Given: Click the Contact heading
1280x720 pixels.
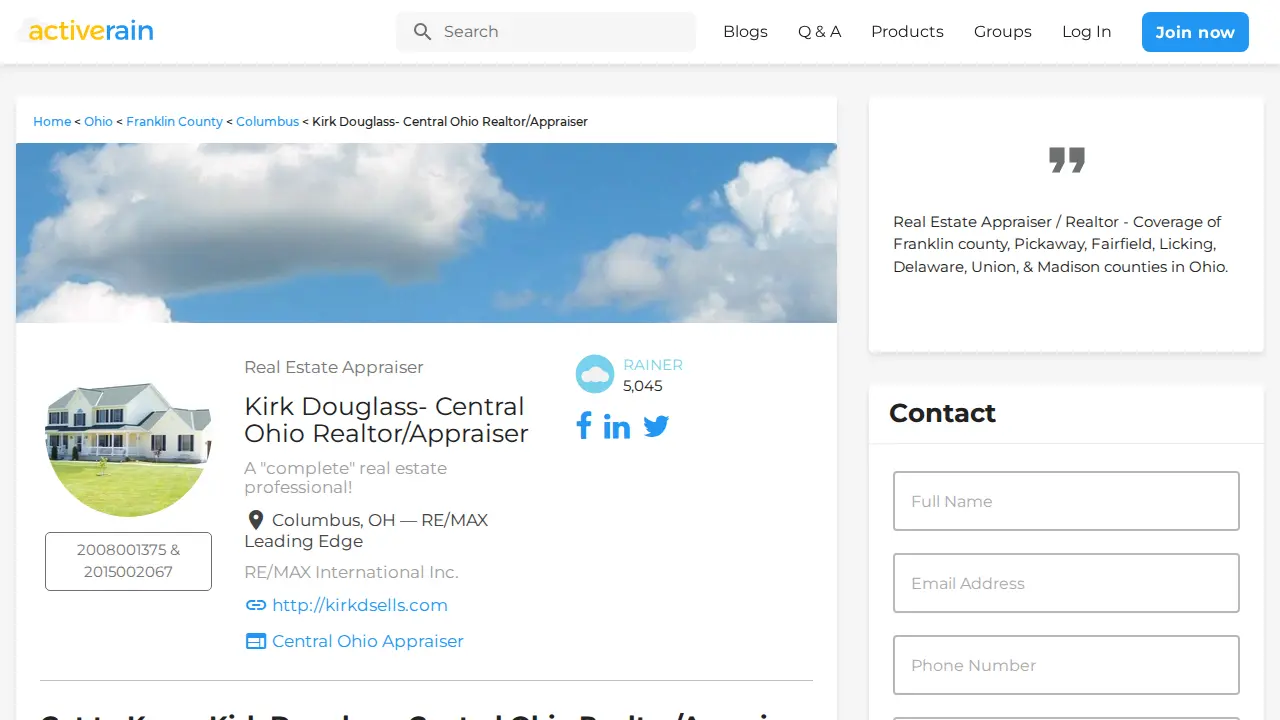Looking at the screenshot, I should [942, 413].
